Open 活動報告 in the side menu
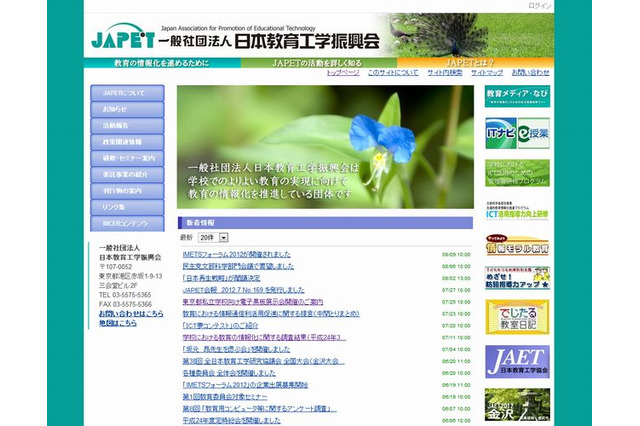 [127, 126]
